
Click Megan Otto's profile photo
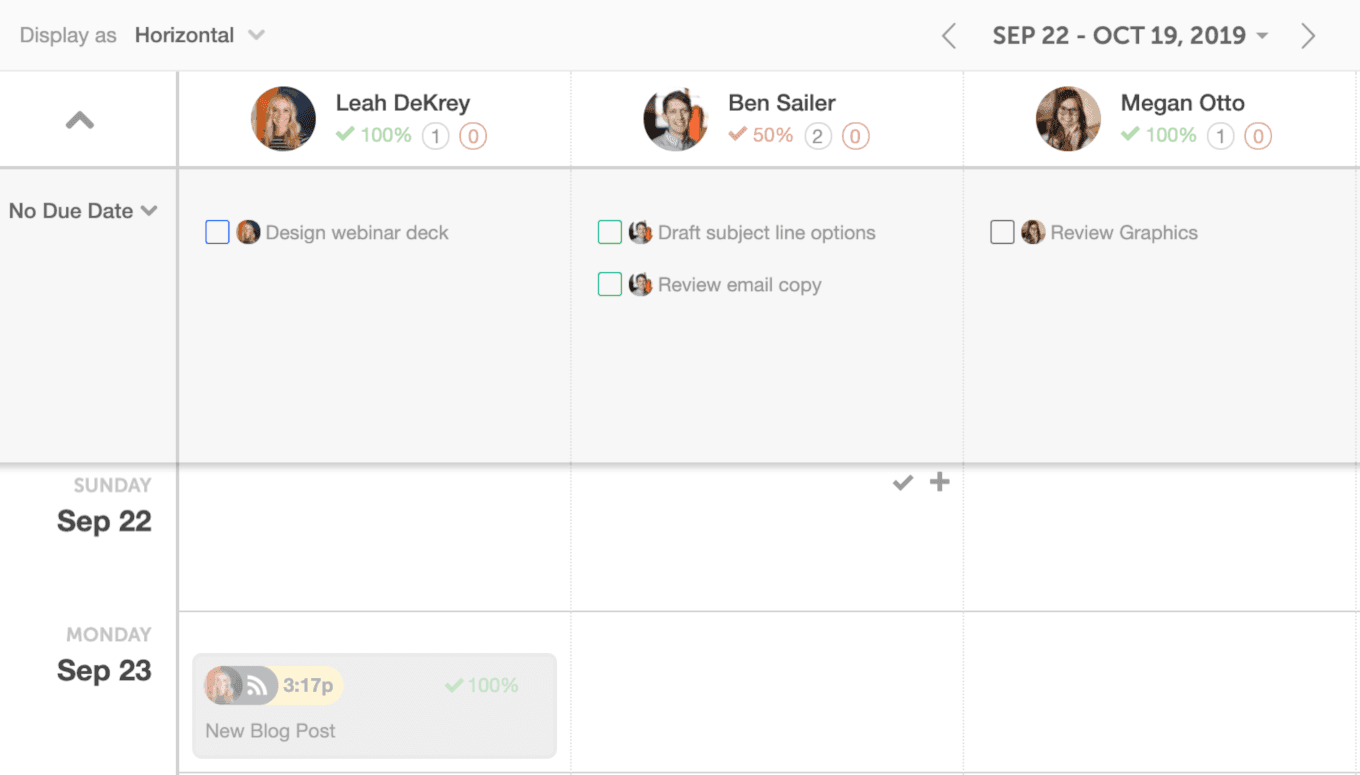(x=1068, y=118)
